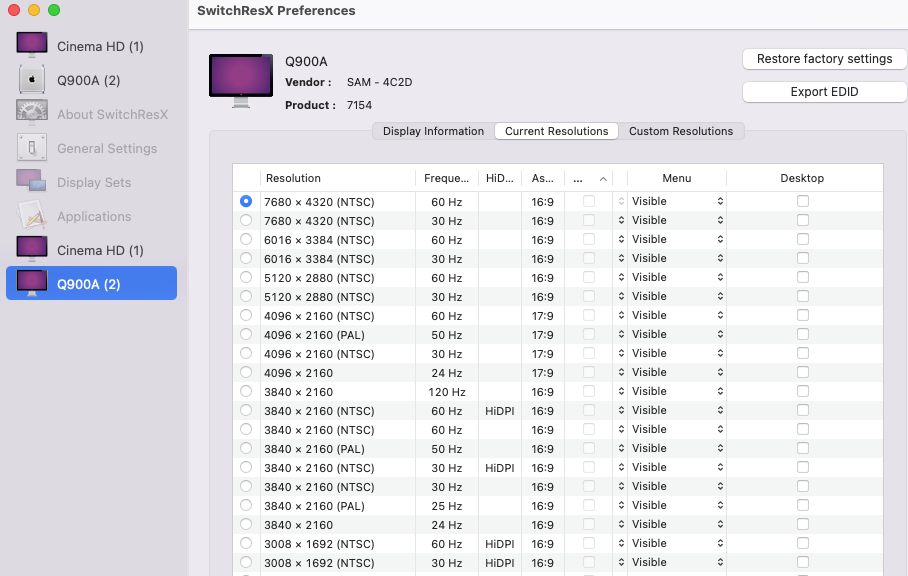Click the HiDPI column header

pyautogui.click(x=499, y=178)
